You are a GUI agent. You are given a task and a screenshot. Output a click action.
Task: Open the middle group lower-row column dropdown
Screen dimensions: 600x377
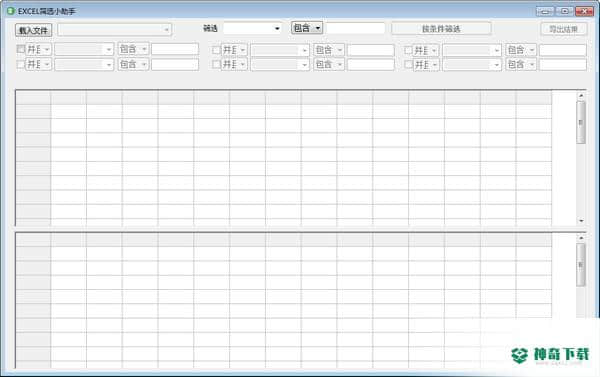280,65
